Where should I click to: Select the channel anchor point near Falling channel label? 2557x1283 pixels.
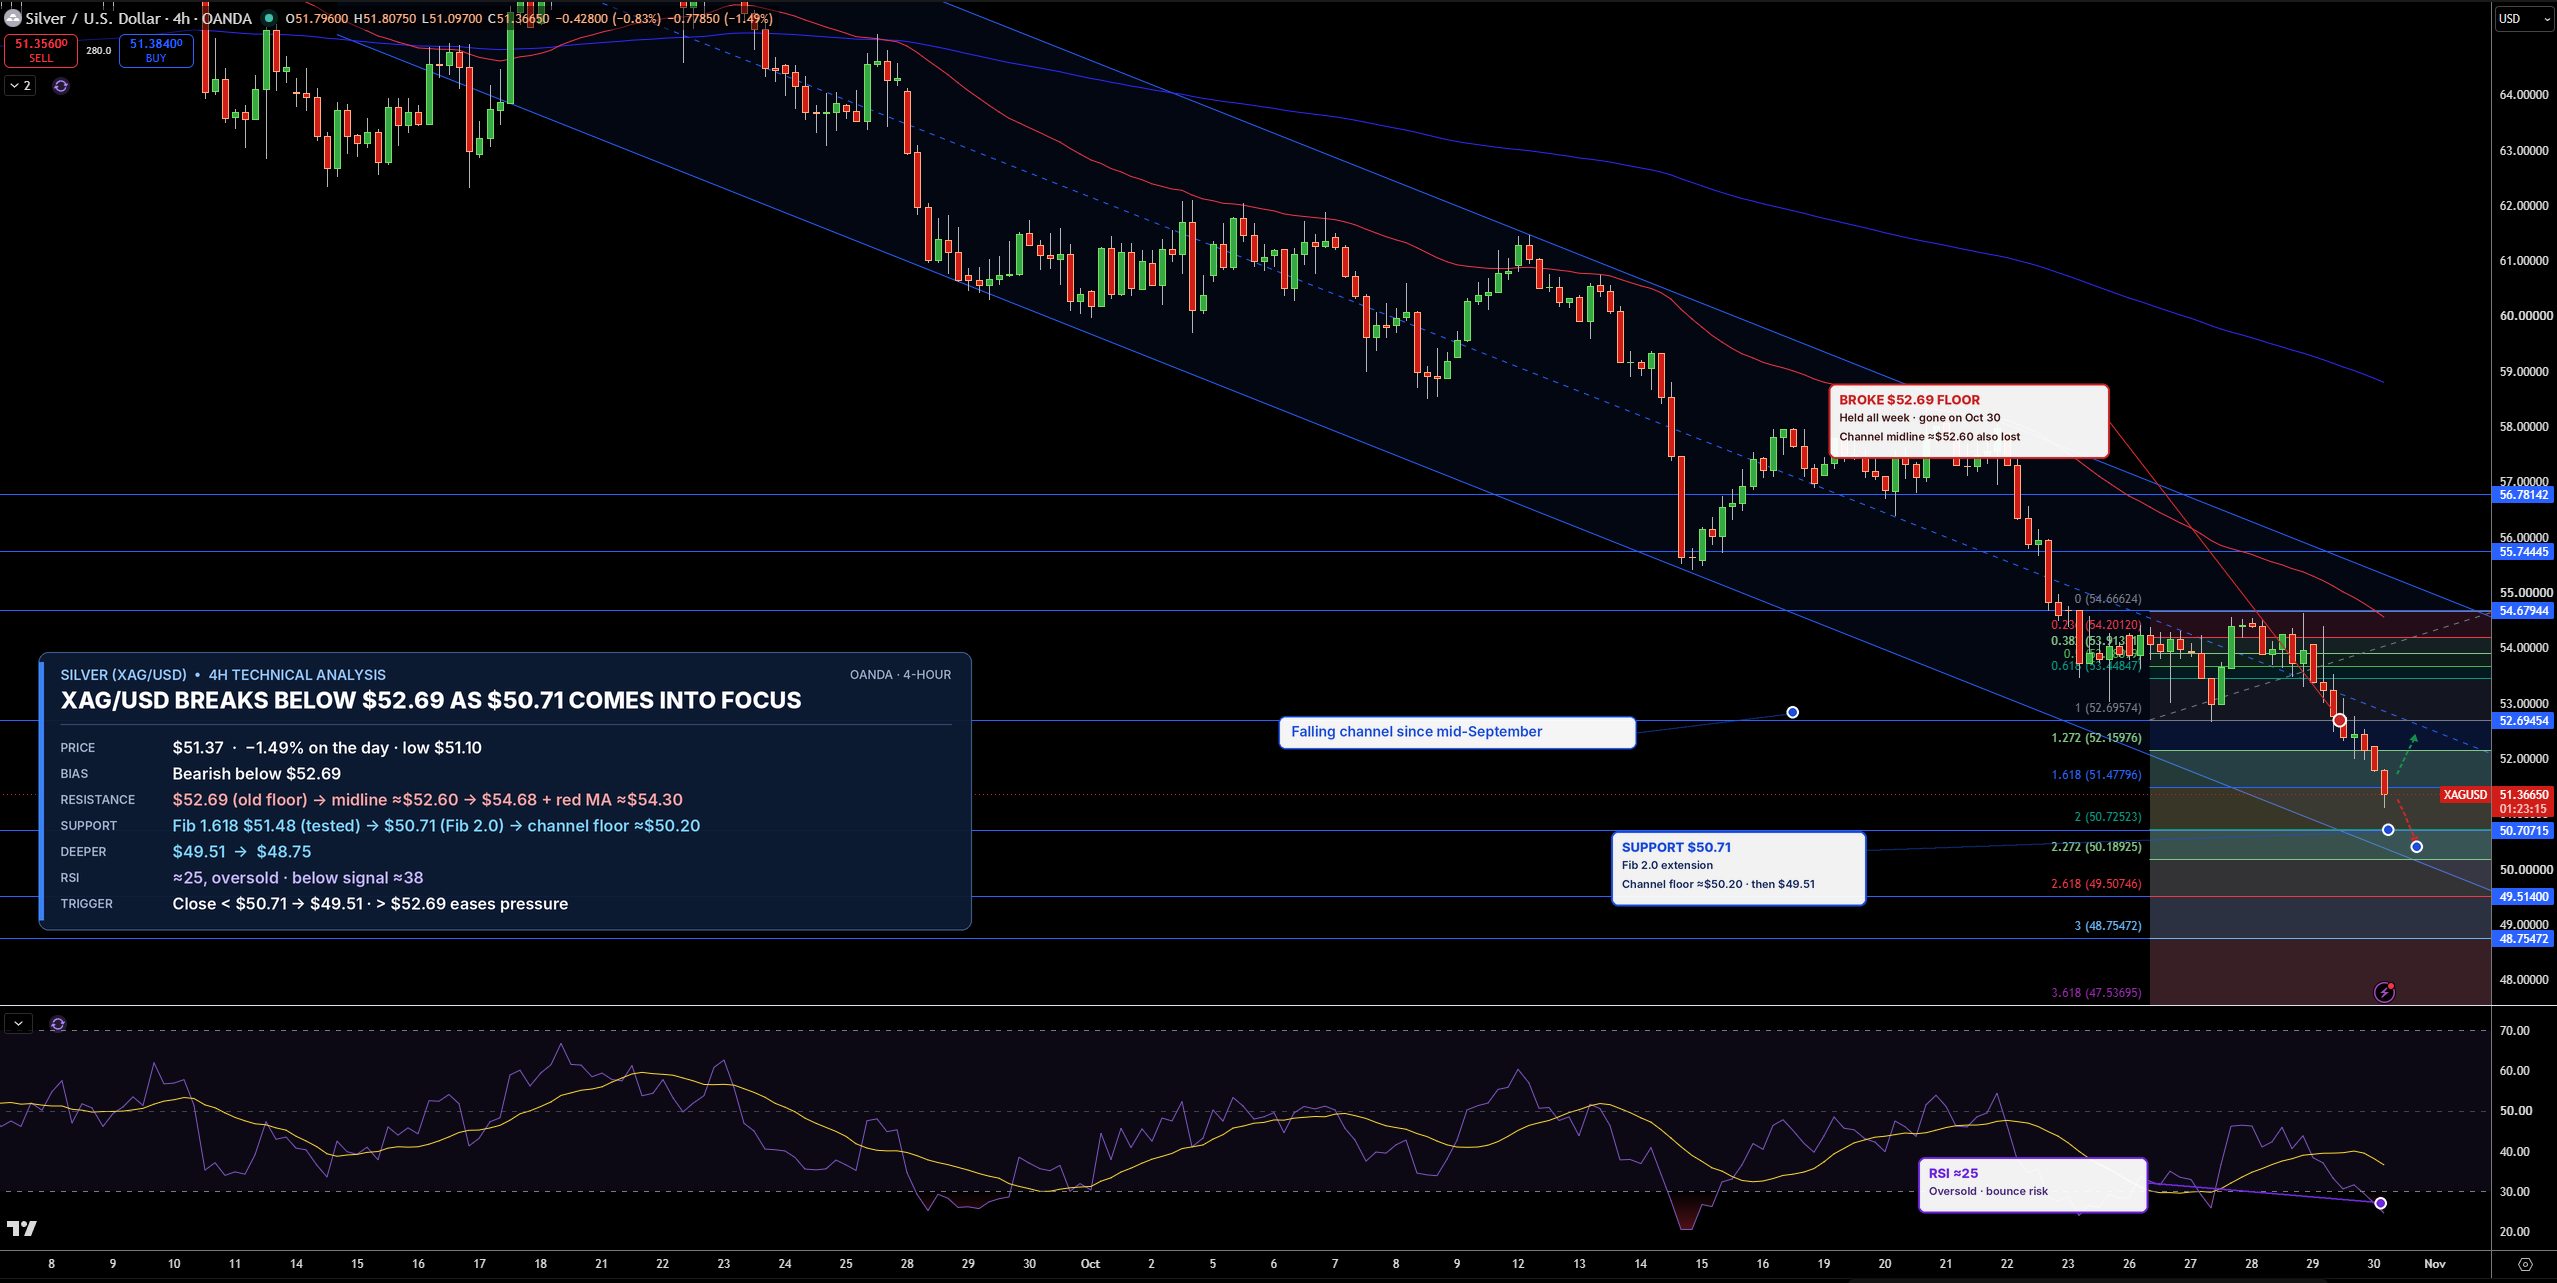point(1792,712)
